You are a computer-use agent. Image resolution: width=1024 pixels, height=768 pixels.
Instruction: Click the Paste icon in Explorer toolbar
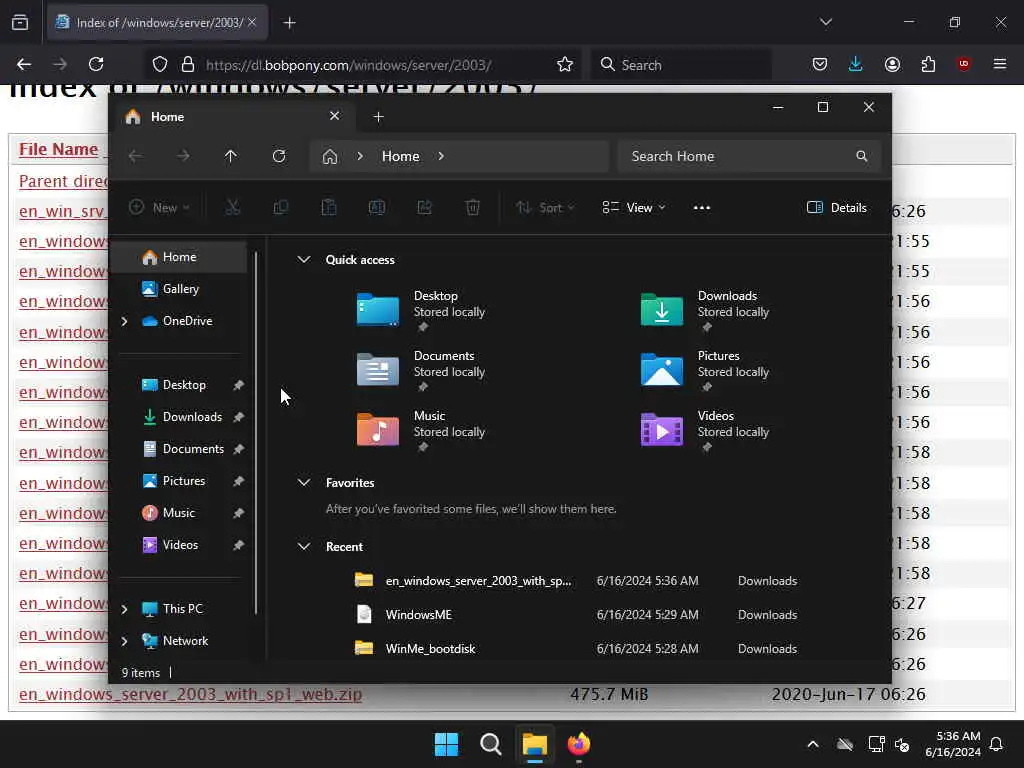coord(328,208)
